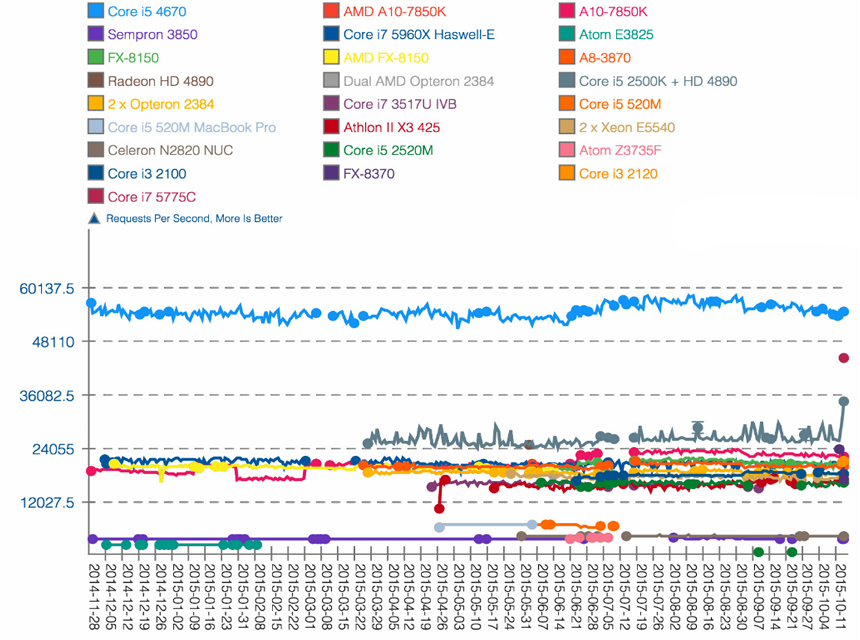Viewport: 860px width, 640px height.
Task: Click the 'Requests Per Second, More Is Better' caption
Action: click(x=194, y=219)
